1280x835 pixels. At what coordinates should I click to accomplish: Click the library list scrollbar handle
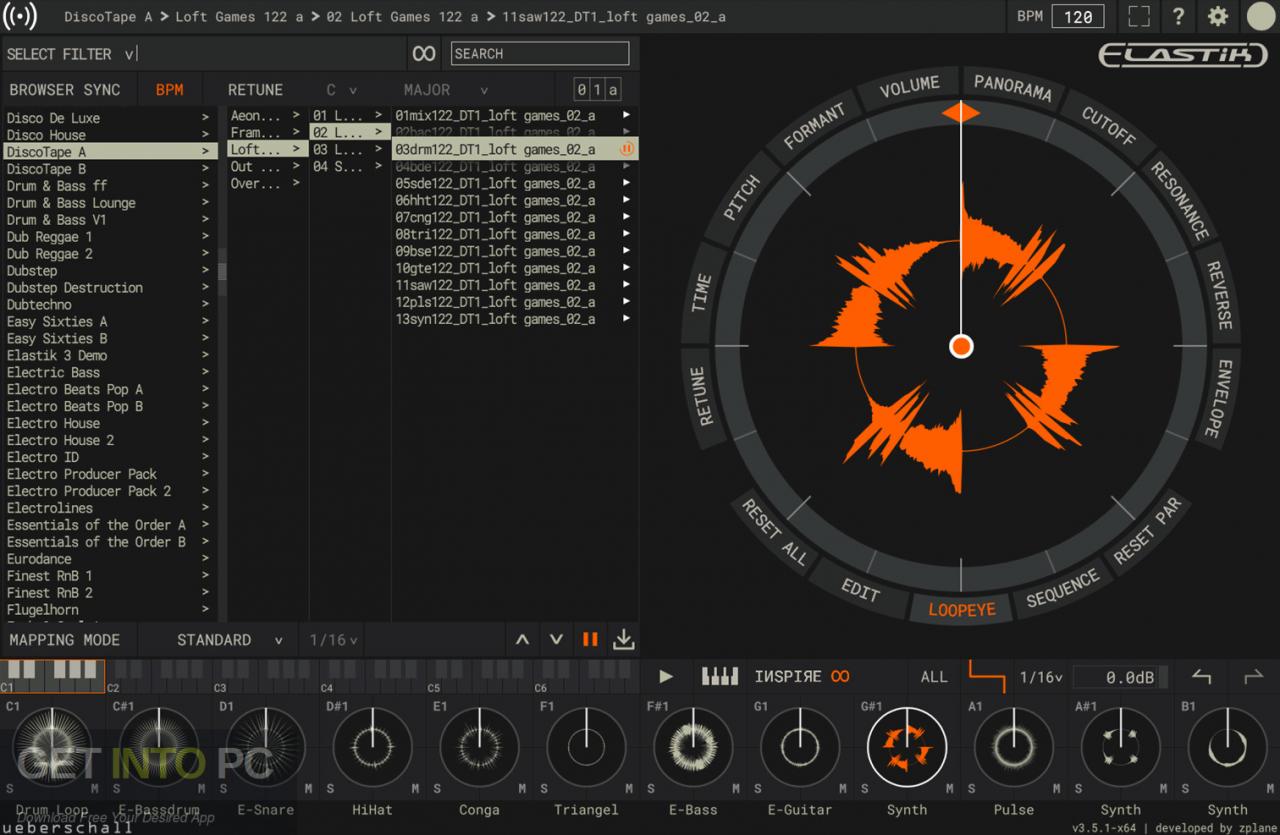point(222,271)
